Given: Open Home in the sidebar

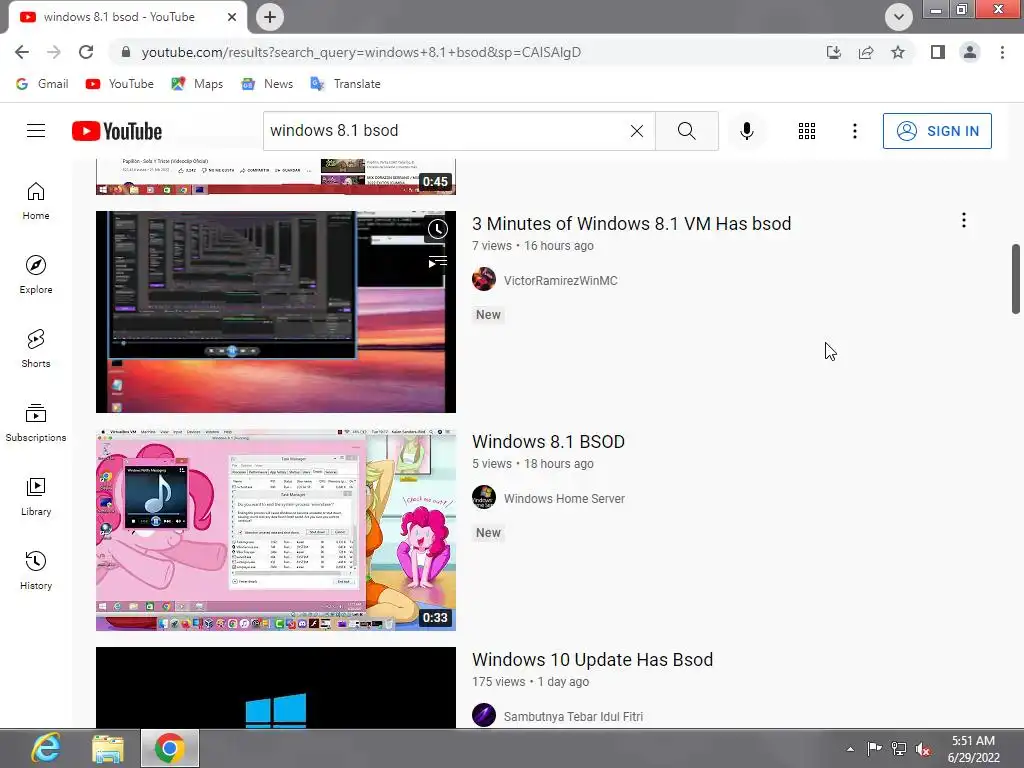Looking at the screenshot, I should 36,200.
